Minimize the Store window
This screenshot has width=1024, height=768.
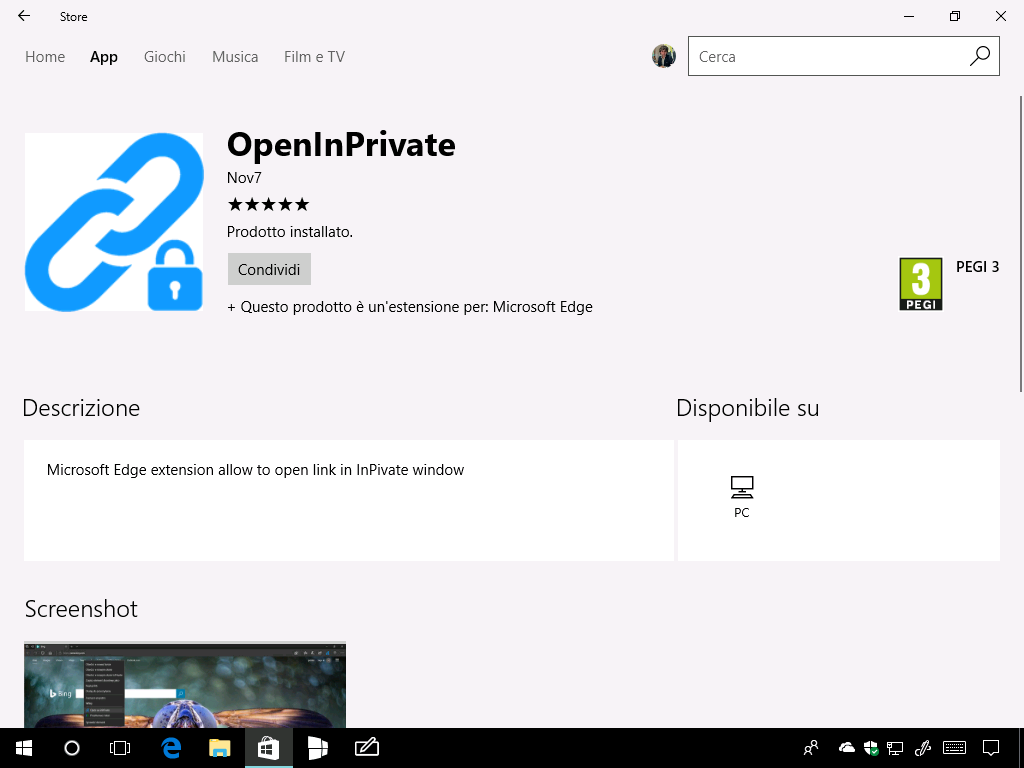coord(908,16)
